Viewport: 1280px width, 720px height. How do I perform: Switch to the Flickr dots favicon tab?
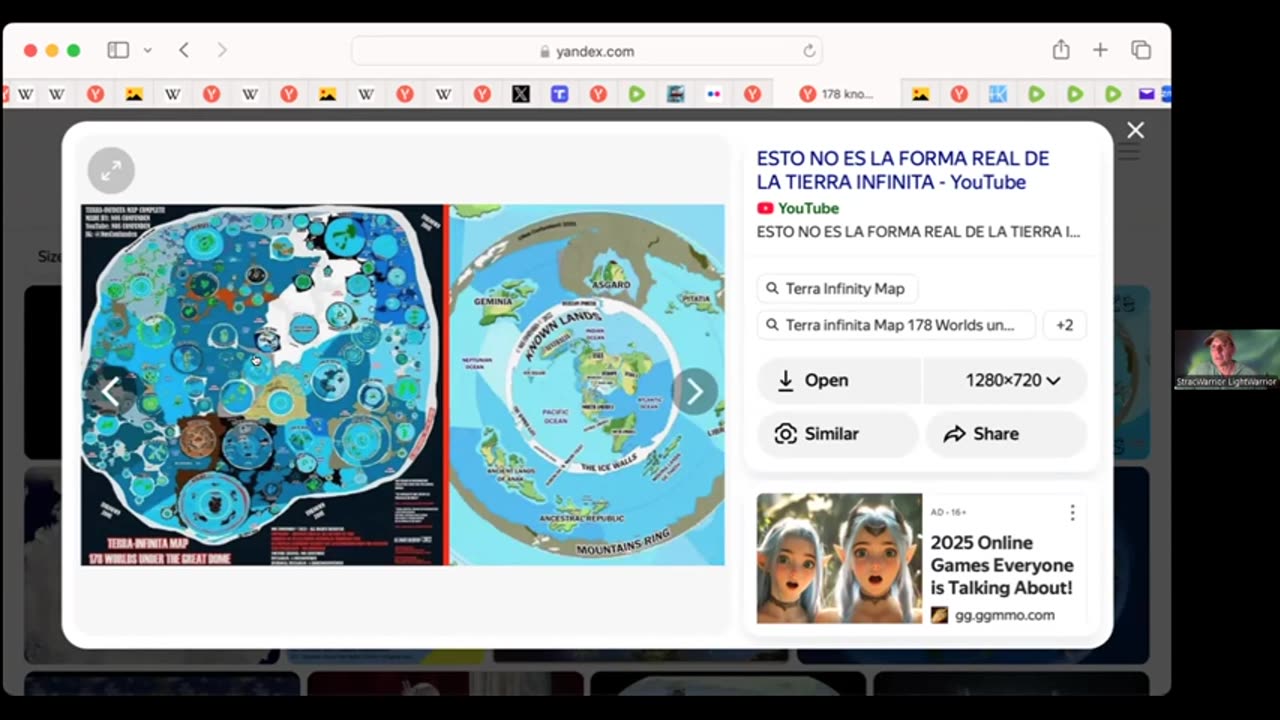[x=713, y=94]
